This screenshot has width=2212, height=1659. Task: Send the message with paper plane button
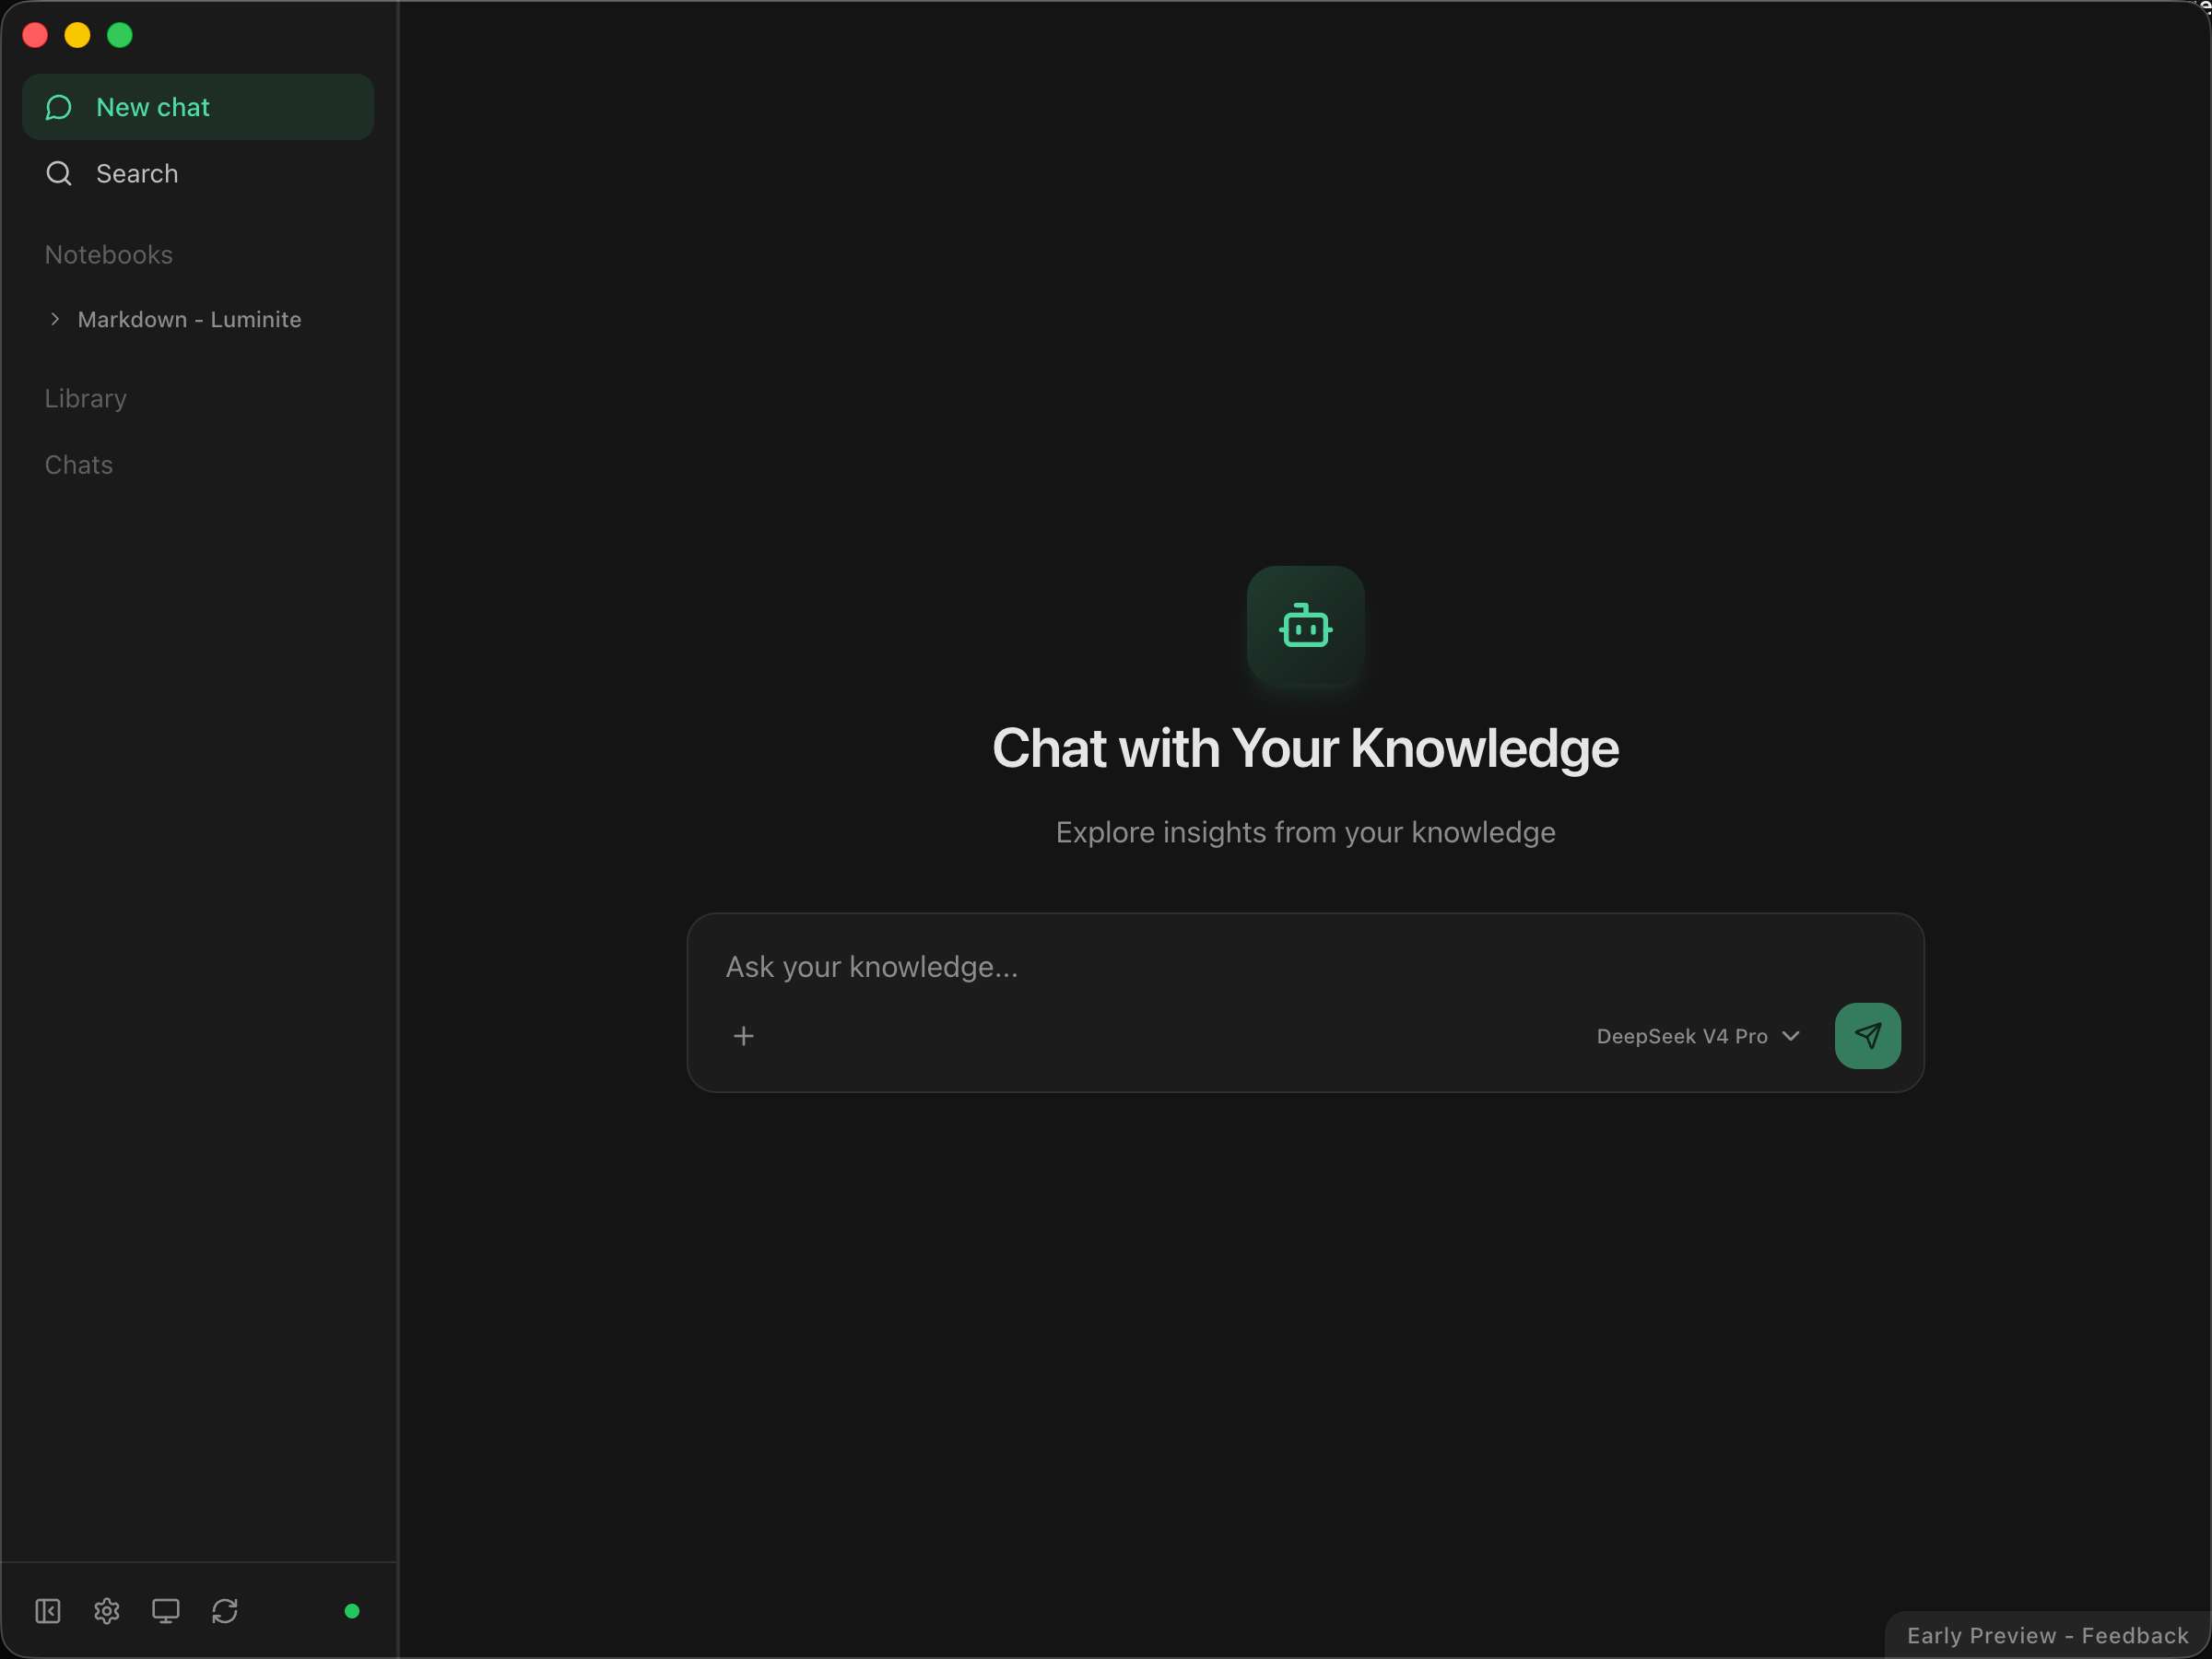tap(1868, 1036)
